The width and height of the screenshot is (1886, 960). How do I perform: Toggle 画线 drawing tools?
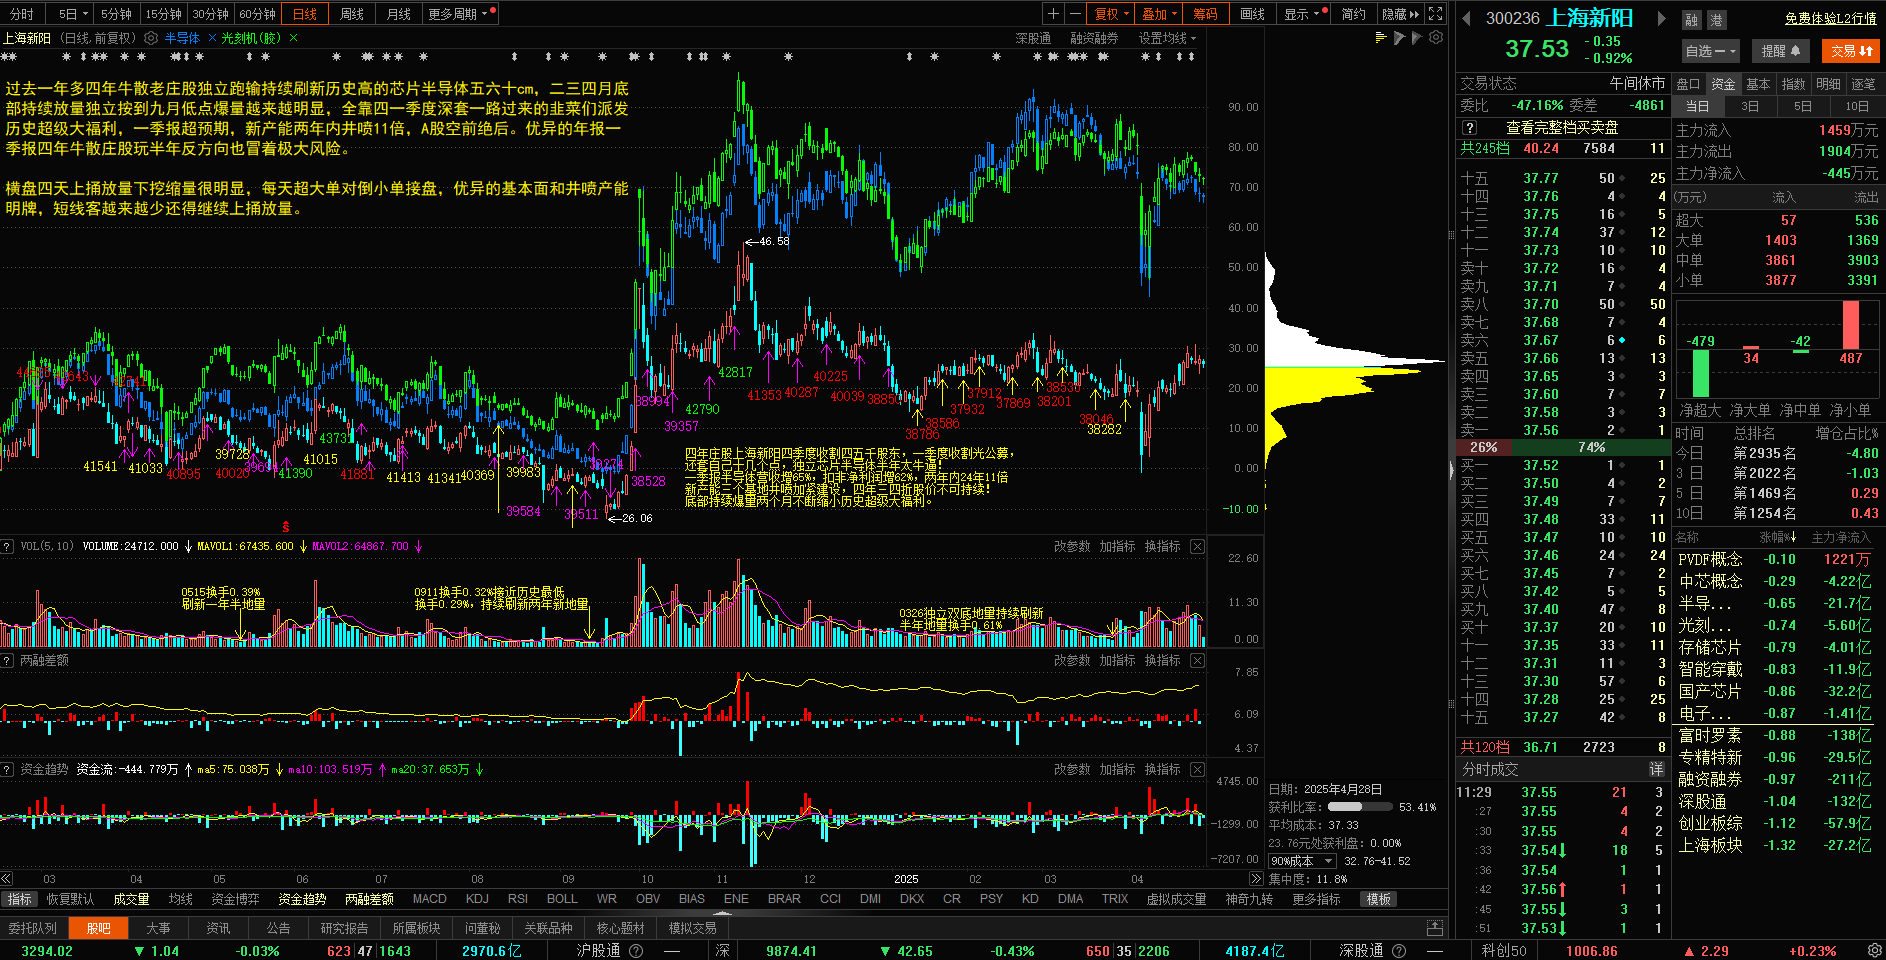[1252, 14]
